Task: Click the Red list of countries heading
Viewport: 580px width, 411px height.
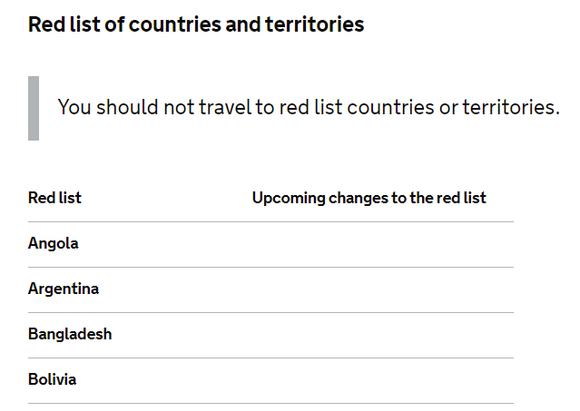Action: (x=196, y=25)
